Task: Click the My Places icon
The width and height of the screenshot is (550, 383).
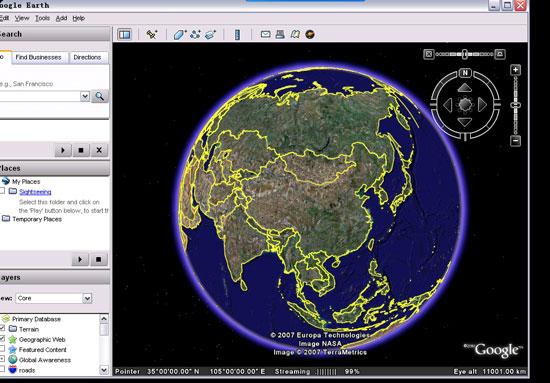Action: [x=5, y=181]
